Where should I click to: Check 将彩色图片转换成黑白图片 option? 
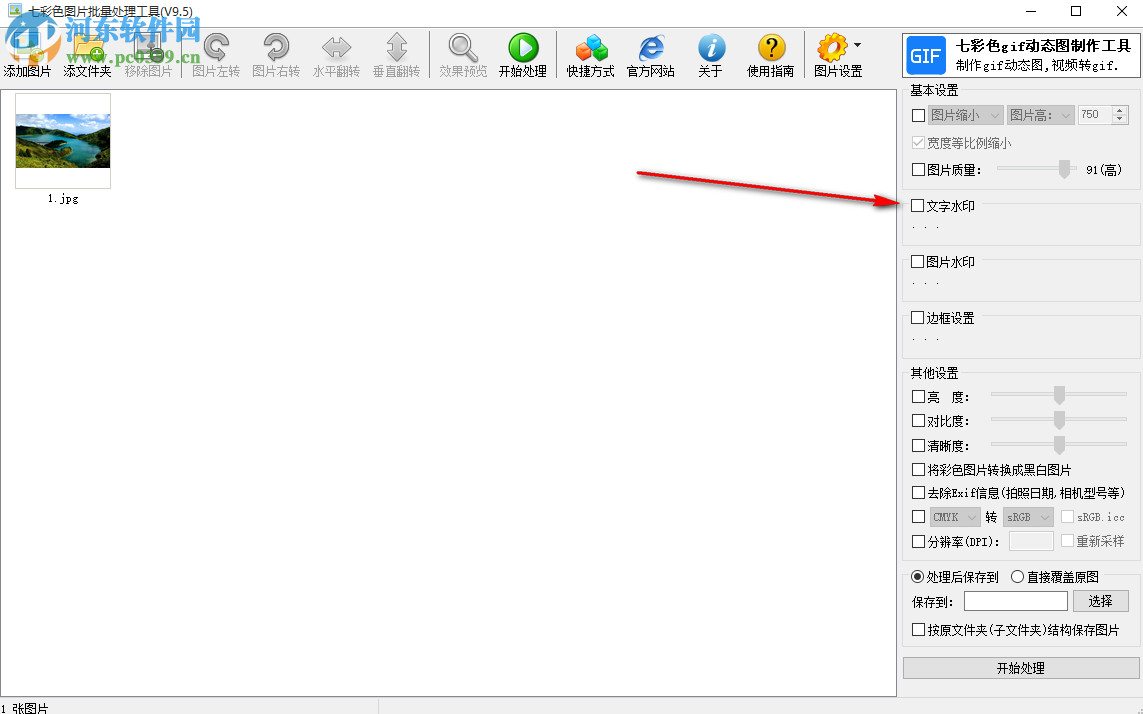click(918, 470)
